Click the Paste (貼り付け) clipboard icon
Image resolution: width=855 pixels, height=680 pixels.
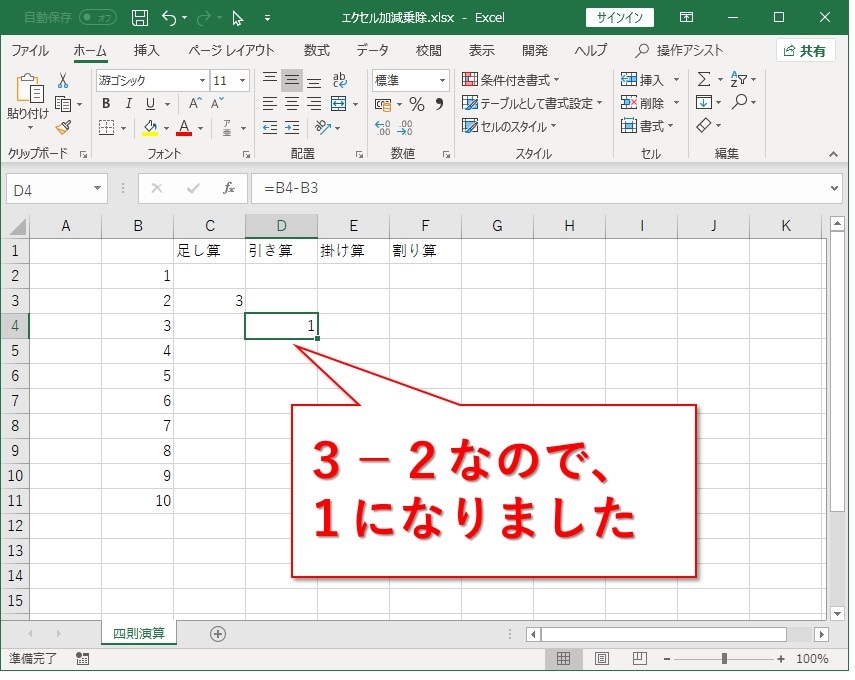pos(29,88)
